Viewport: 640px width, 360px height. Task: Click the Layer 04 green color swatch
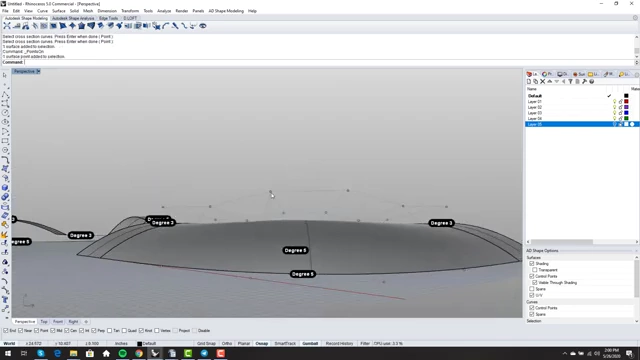[626, 118]
